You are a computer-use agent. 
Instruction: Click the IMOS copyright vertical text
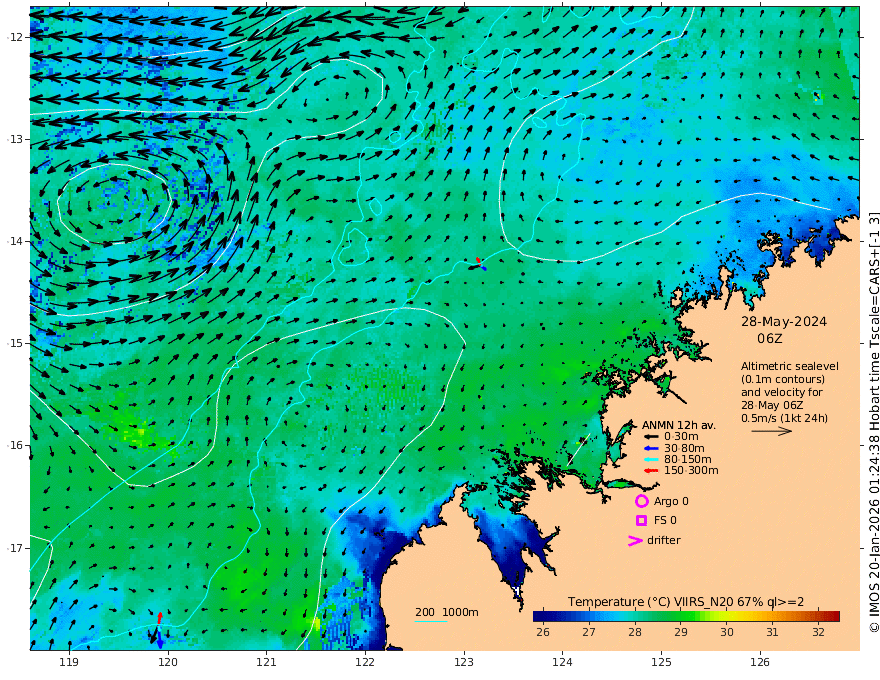pyautogui.click(x=873, y=422)
